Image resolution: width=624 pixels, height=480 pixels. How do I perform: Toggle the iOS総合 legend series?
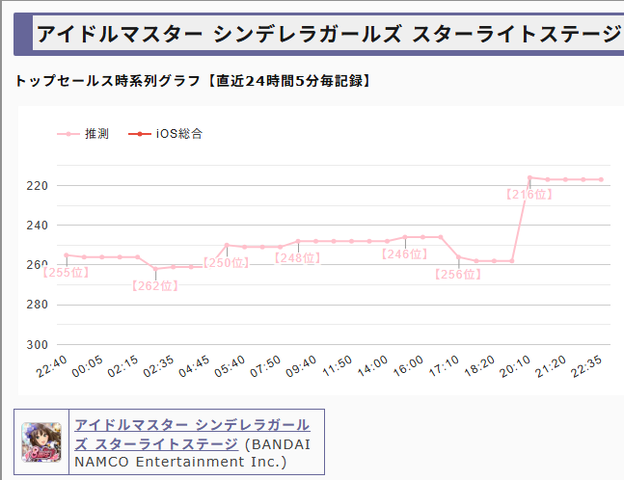coord(166,134)
